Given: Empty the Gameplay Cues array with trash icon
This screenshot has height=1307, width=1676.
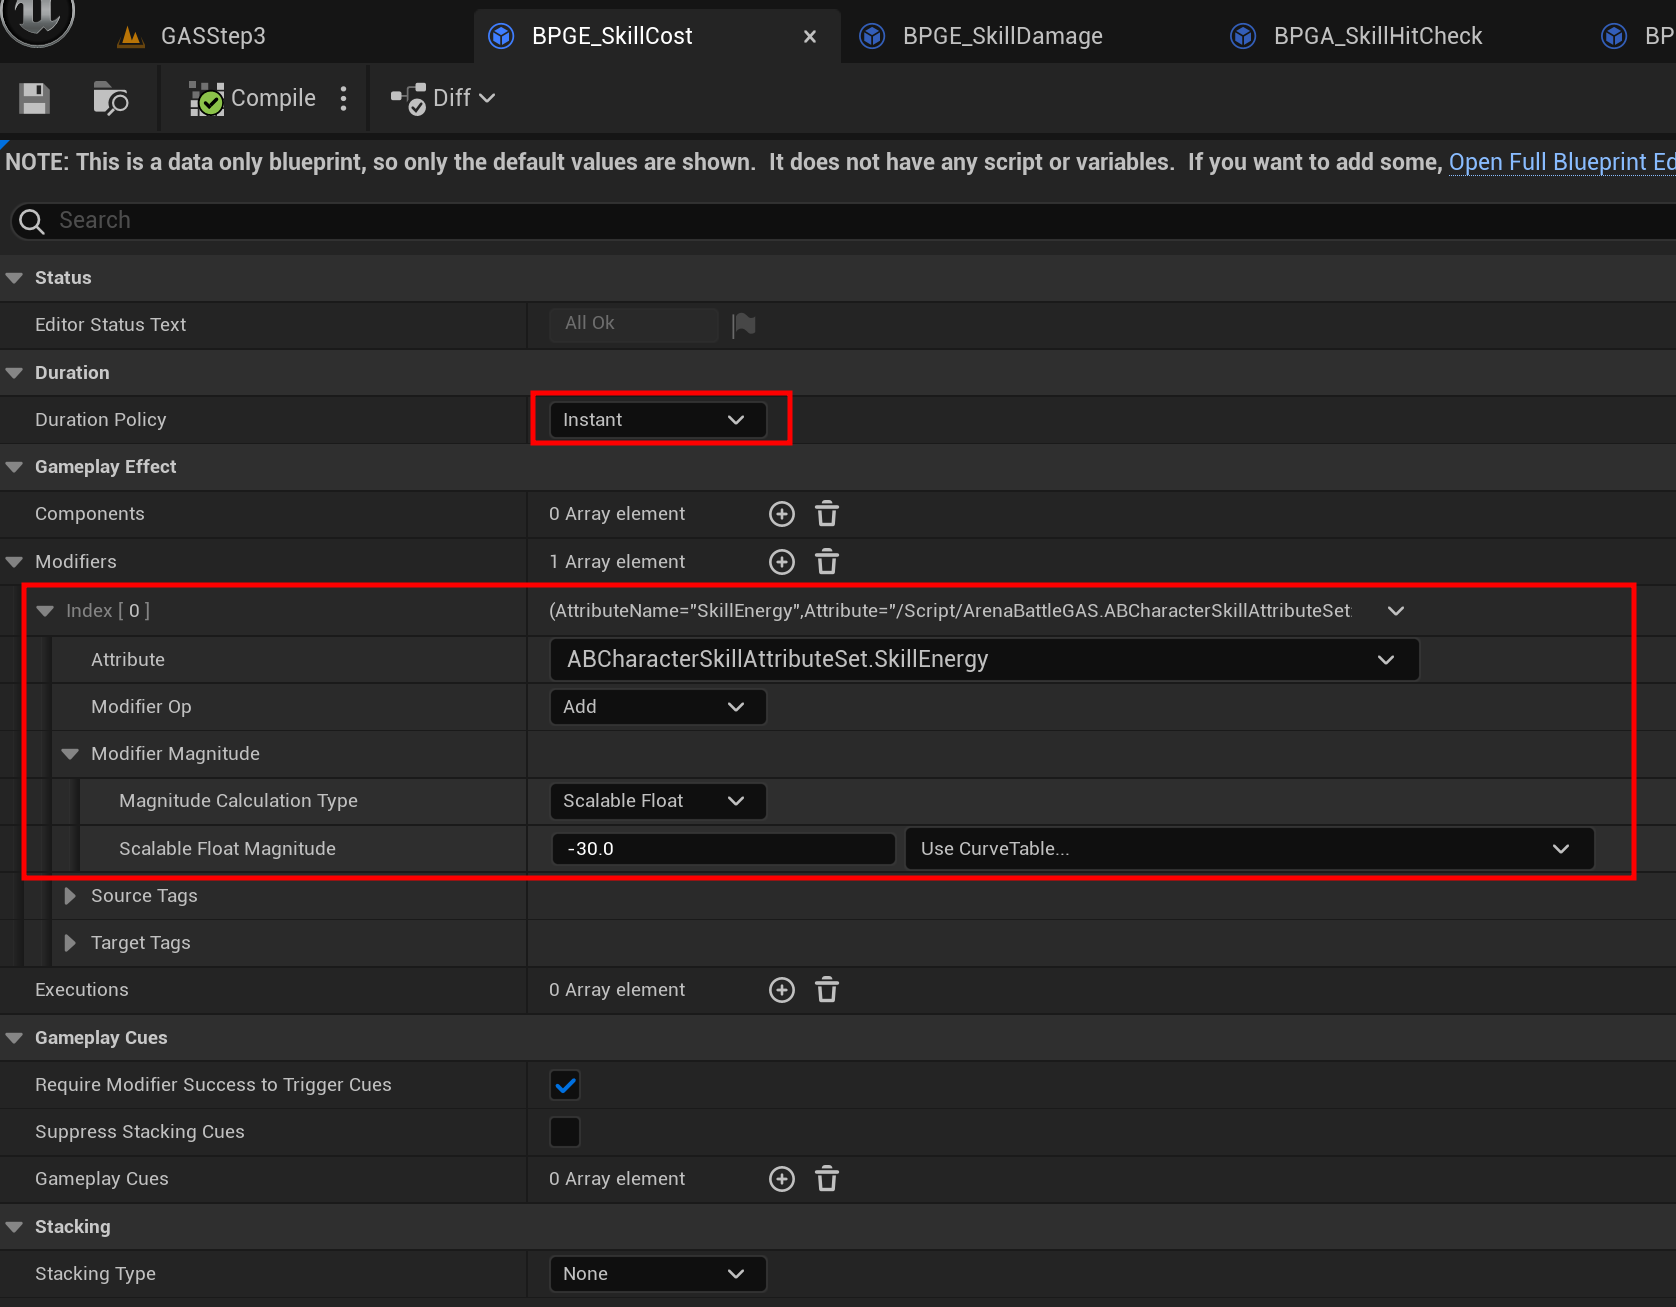Looking at the screenshot, I should pos(827,1179).
